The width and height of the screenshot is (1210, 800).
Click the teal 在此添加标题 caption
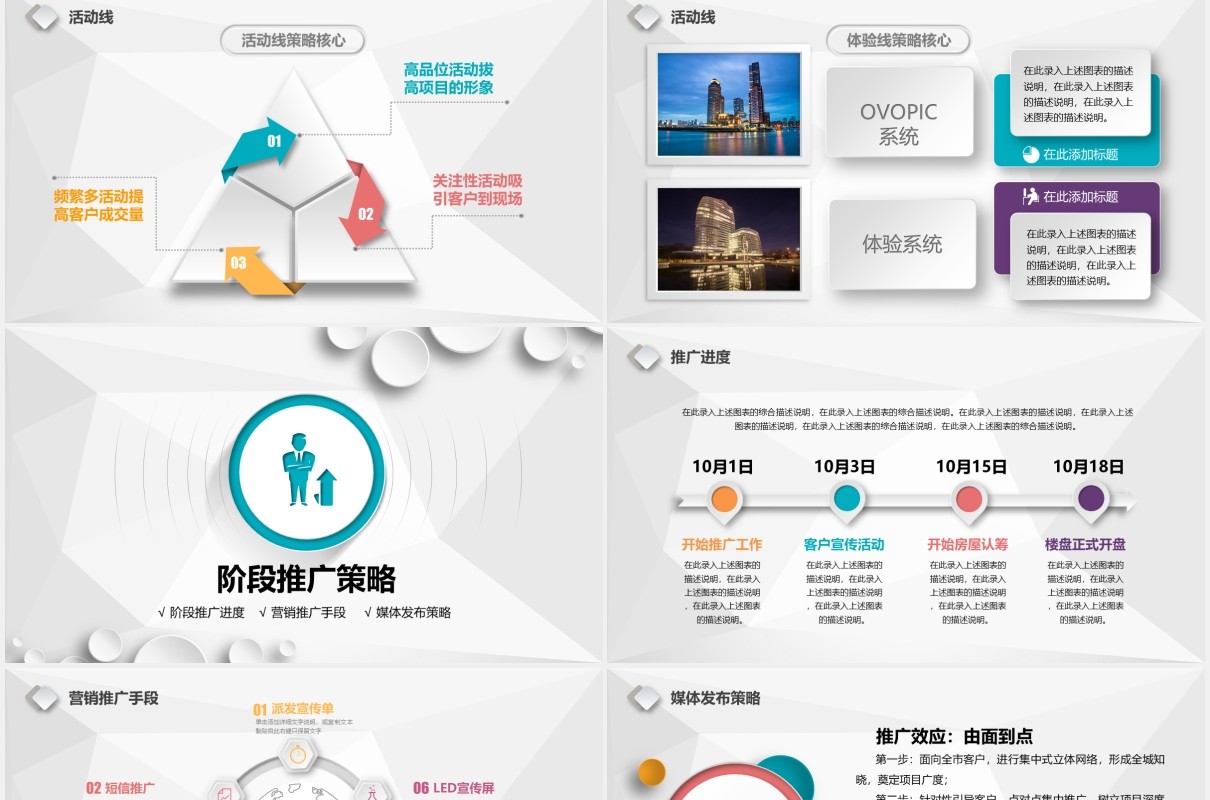point(1080,154)
